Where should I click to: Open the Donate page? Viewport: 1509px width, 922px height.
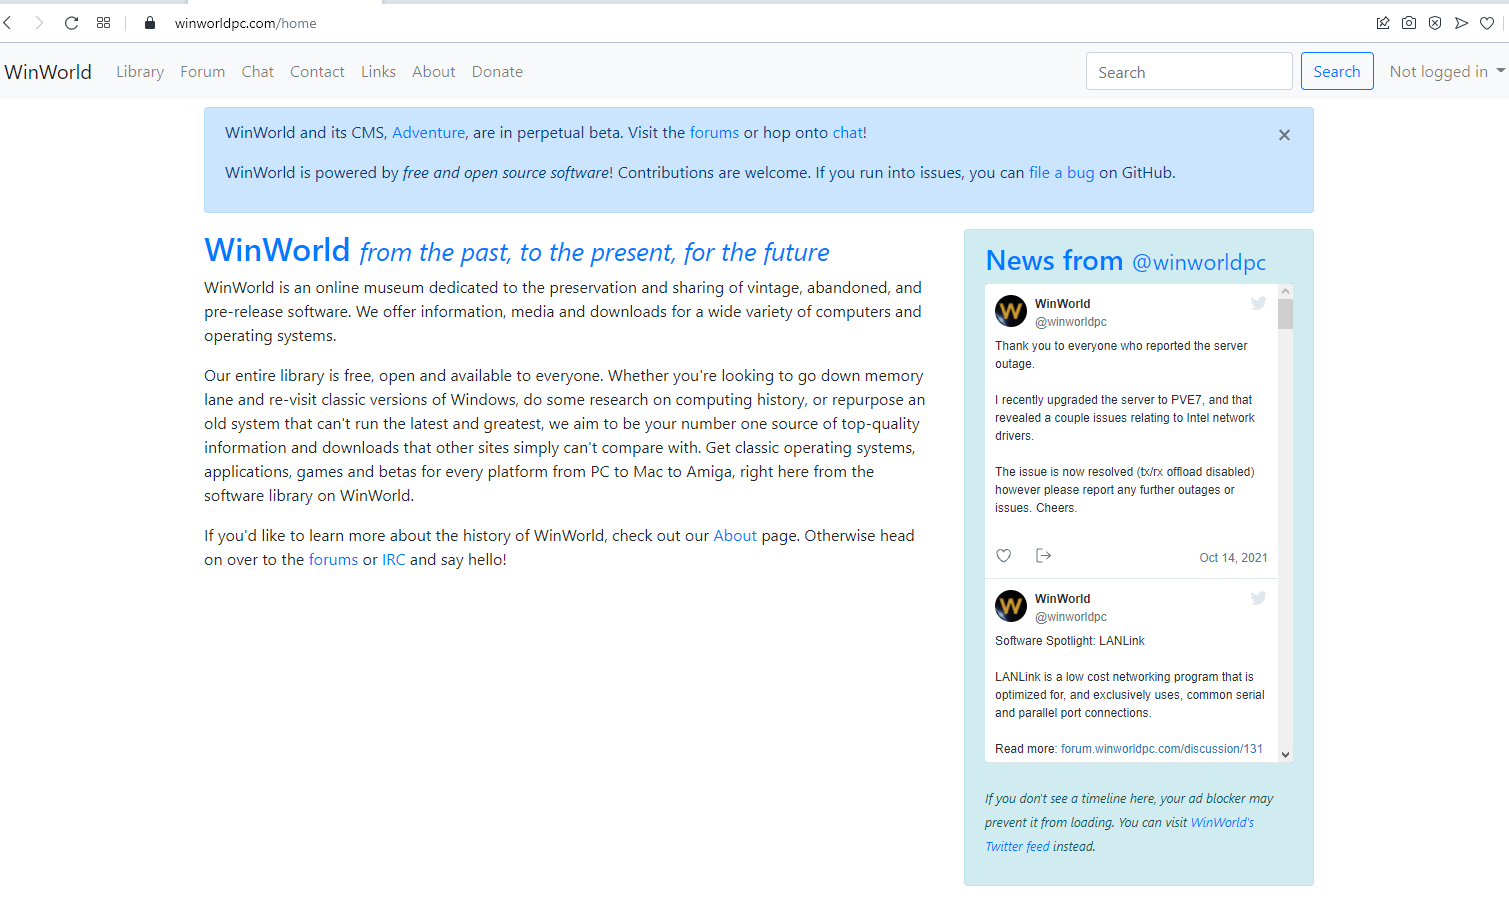click(x=497, y=71)
